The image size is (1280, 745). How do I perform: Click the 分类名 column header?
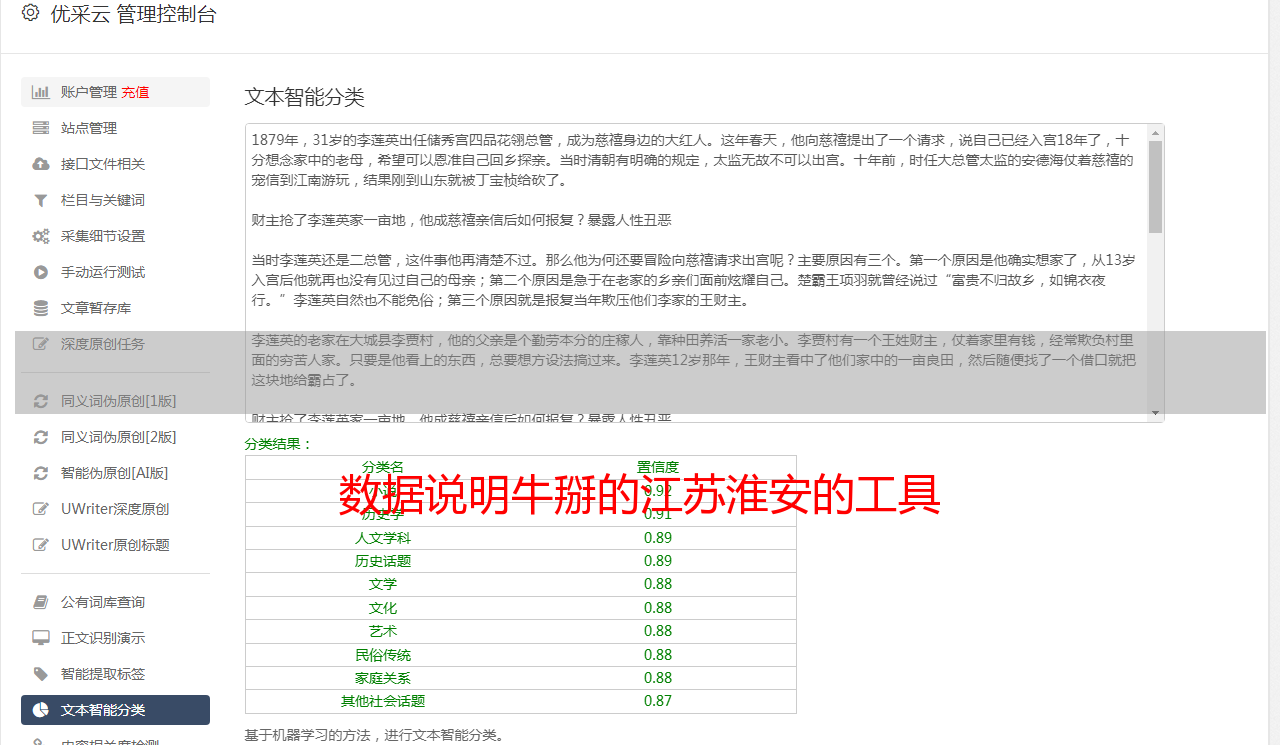point(383,467)
